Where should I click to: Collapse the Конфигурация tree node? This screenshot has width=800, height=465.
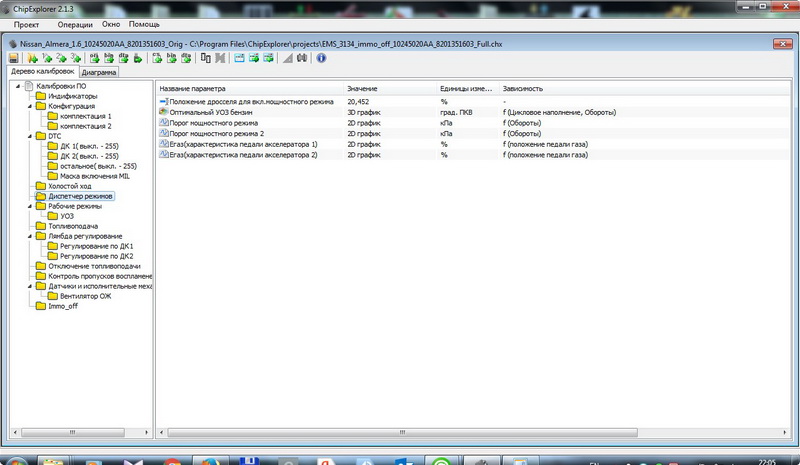click(27, 106)
